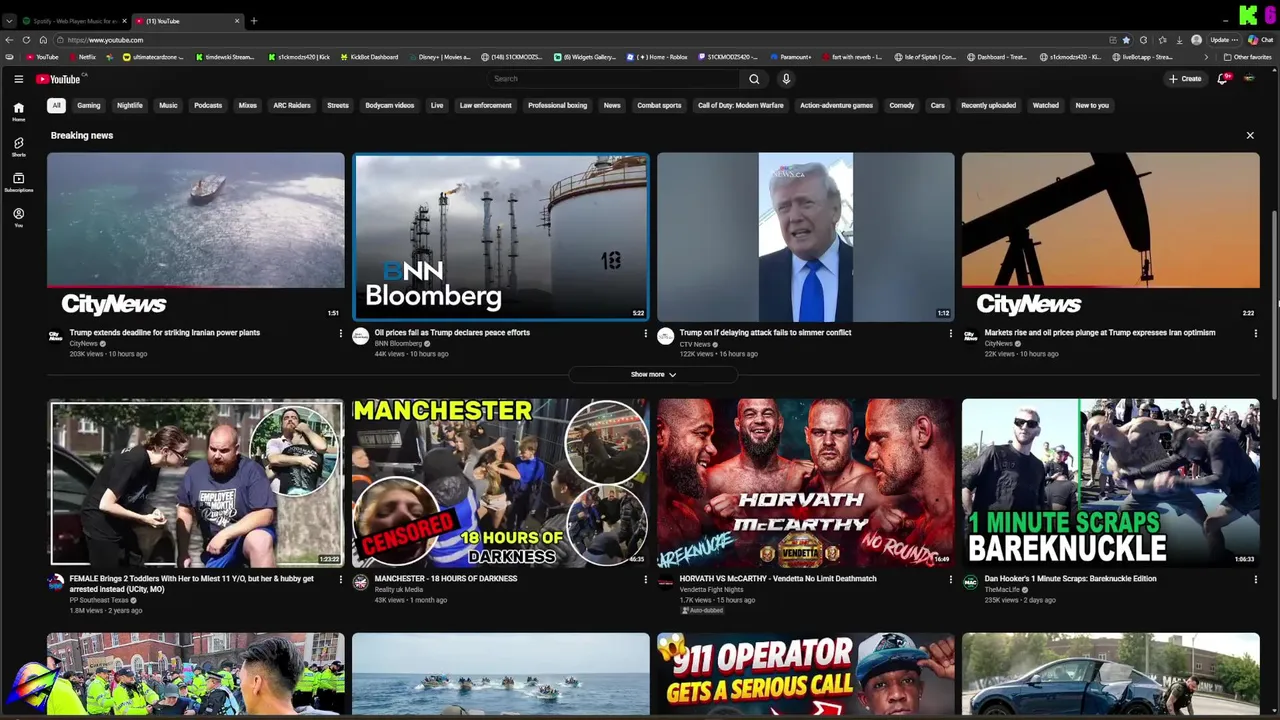The width and height of the screenshot is (1280, 720).
Task: Open the tab search dropdown arrow
Action: [9, 21]
